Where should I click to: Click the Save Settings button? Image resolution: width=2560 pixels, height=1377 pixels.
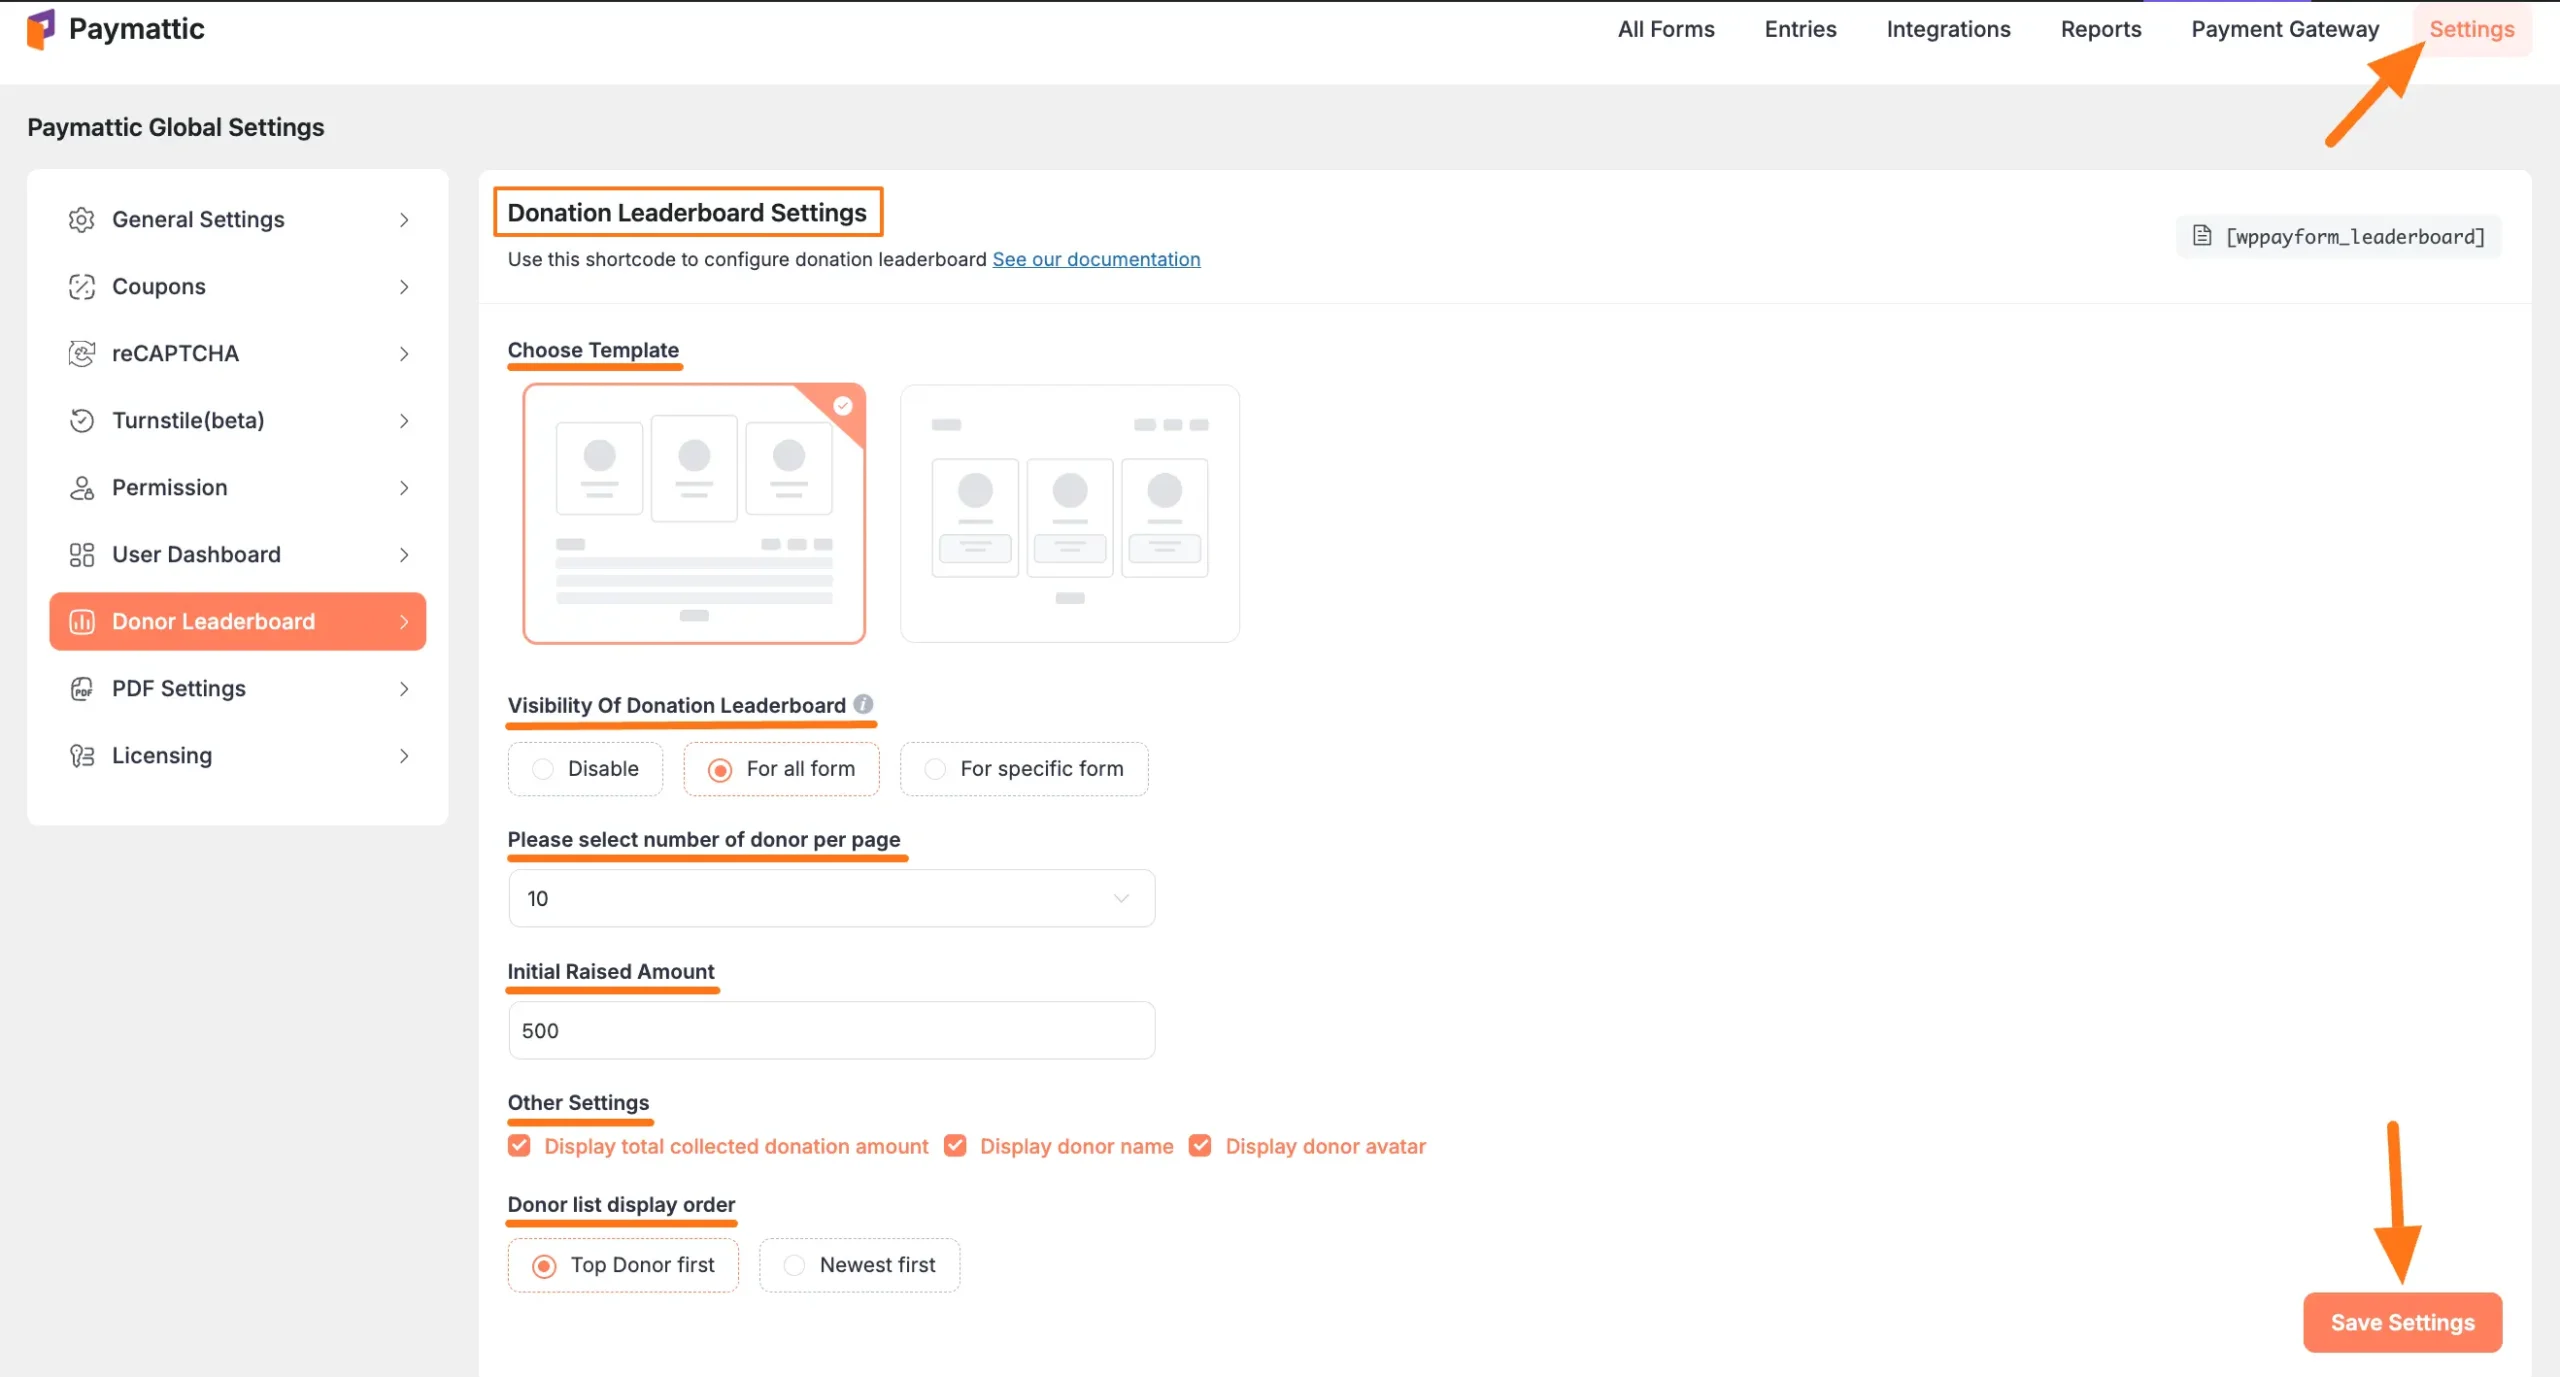[2402, 1322]
